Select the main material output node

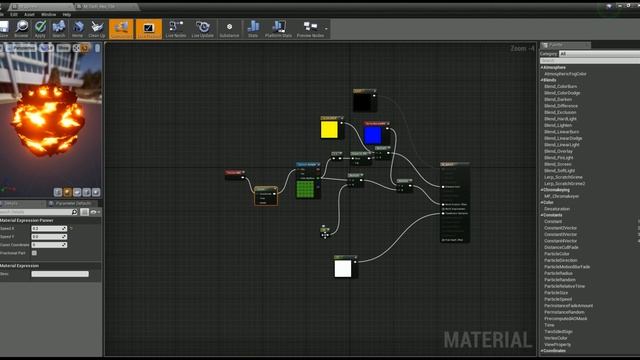[x=455, y=202]
